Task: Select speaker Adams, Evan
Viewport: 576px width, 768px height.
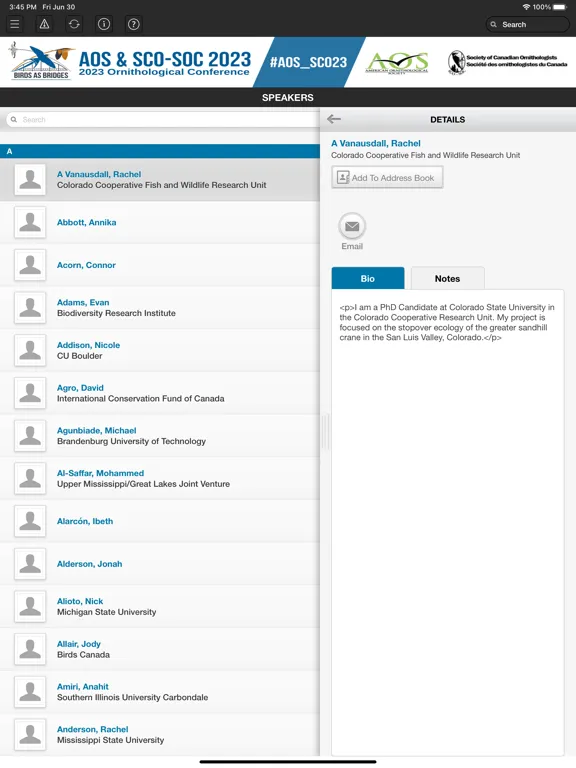Action: [160, 308]
